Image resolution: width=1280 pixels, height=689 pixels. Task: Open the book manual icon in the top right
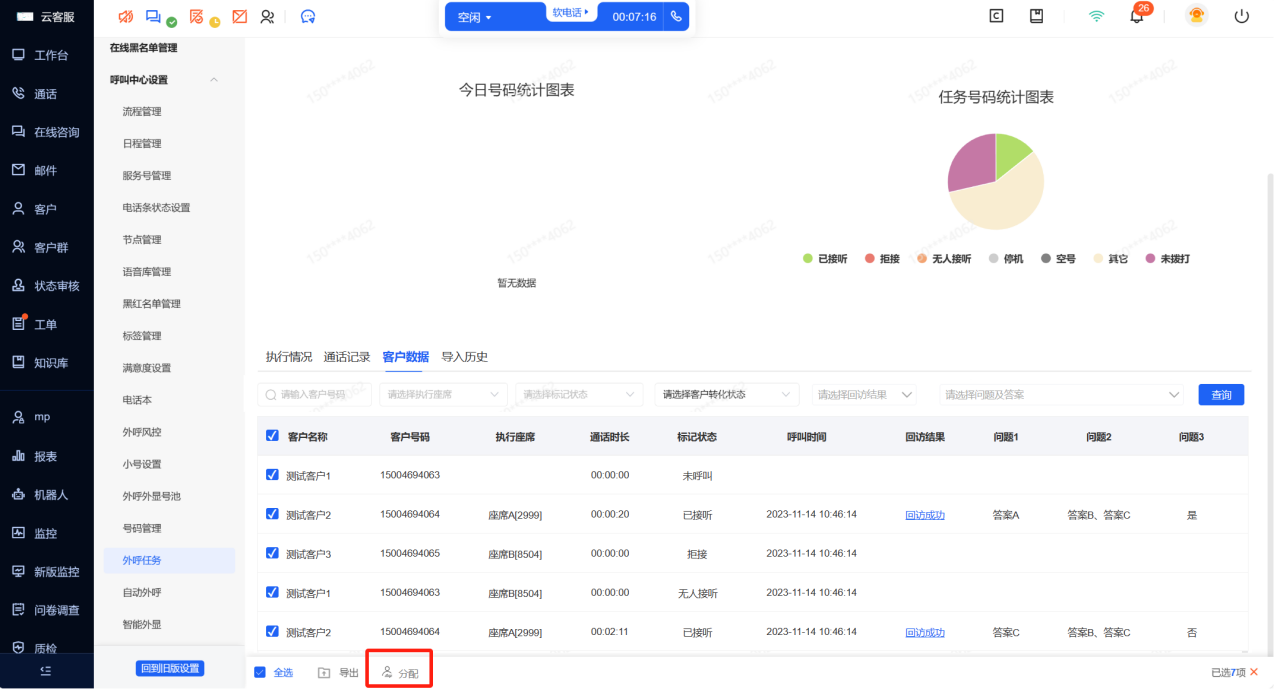(1037, 16)
